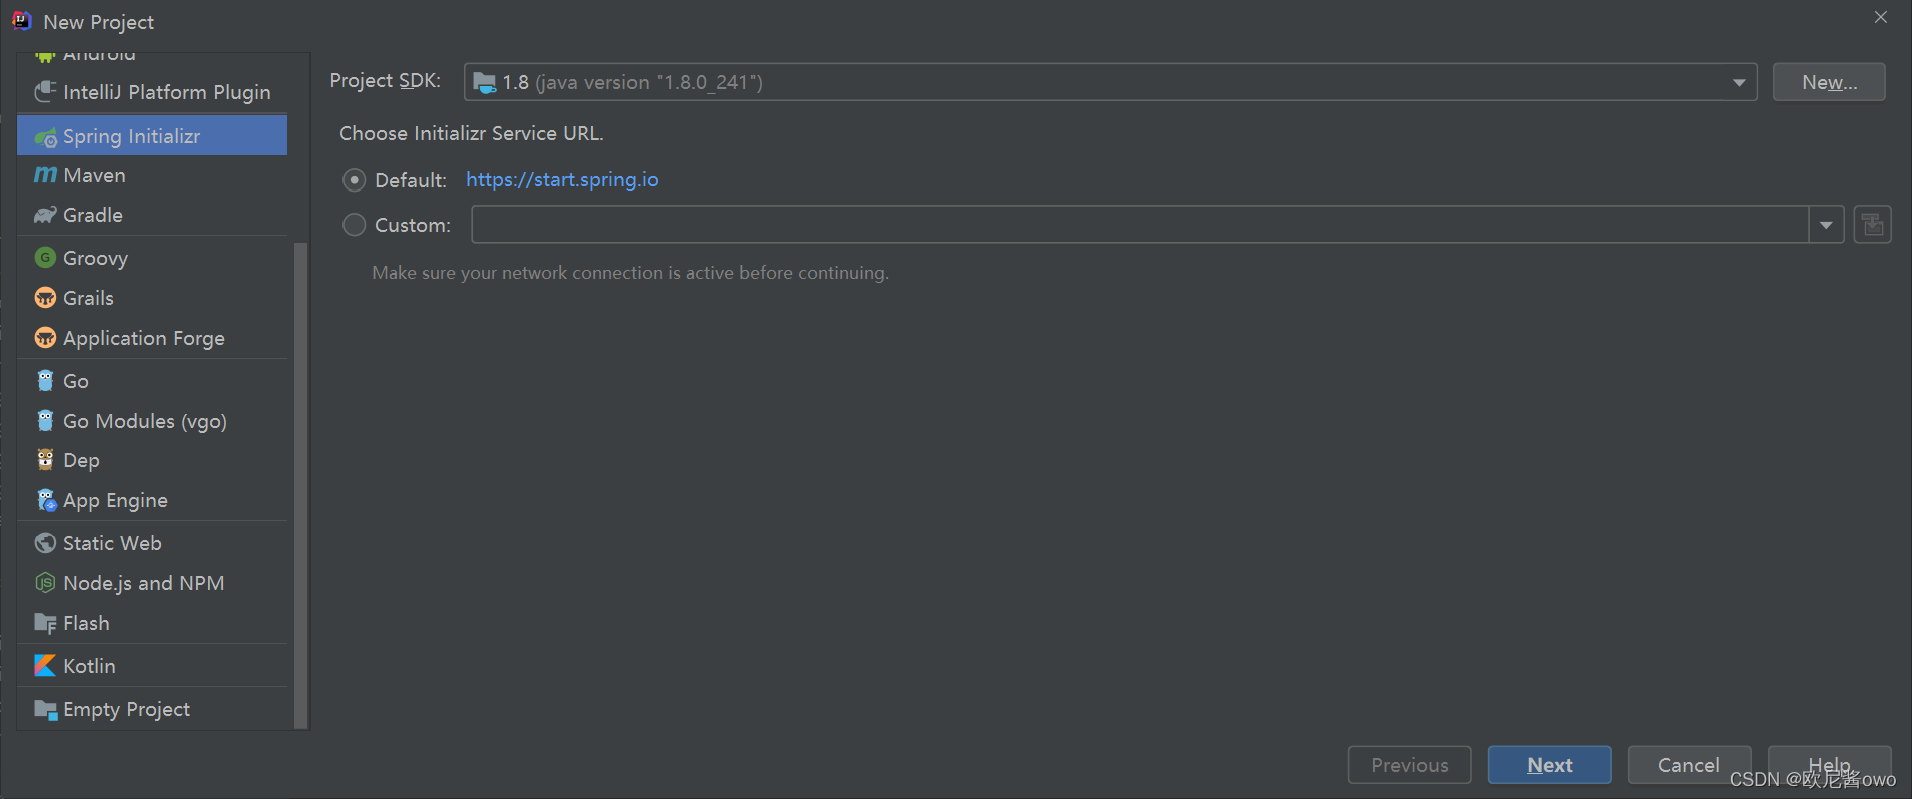Screen dimensions: 1912x799
Task: Select Spring Initializr project type
Action: click(152, 135)
